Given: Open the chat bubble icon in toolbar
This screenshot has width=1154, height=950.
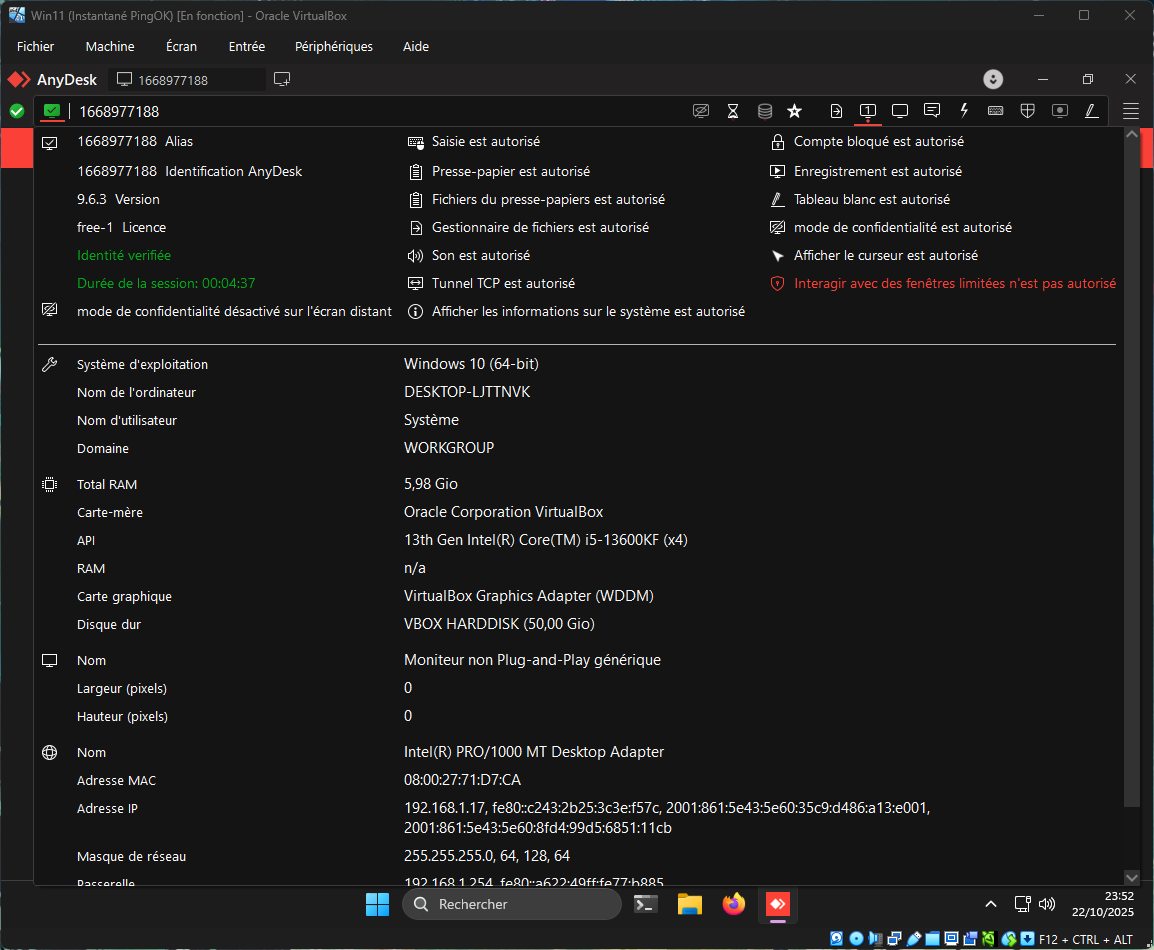Looking at the screenshot, I should click(932, 111).
